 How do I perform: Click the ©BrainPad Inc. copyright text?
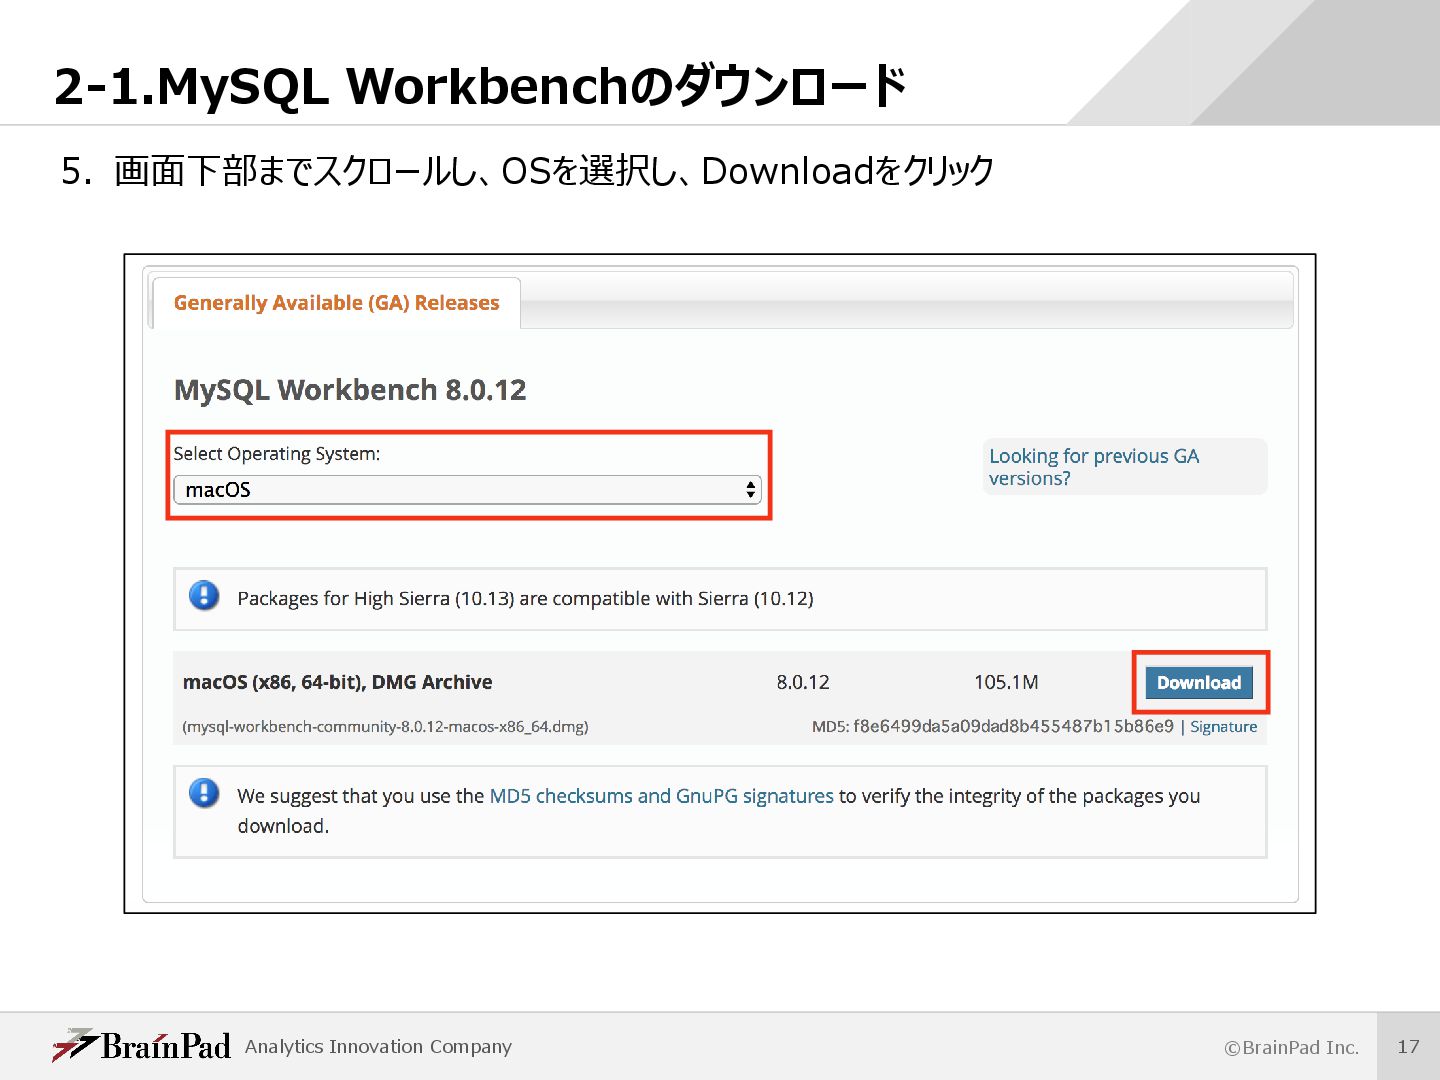point(1292,1048)
